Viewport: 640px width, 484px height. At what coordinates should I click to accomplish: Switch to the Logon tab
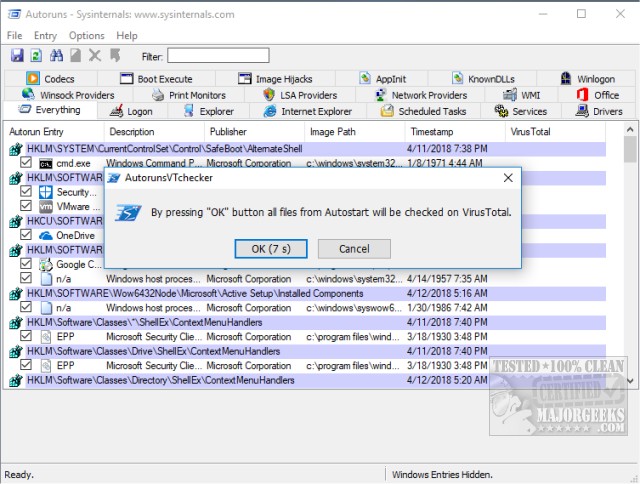tap(132, 111)
